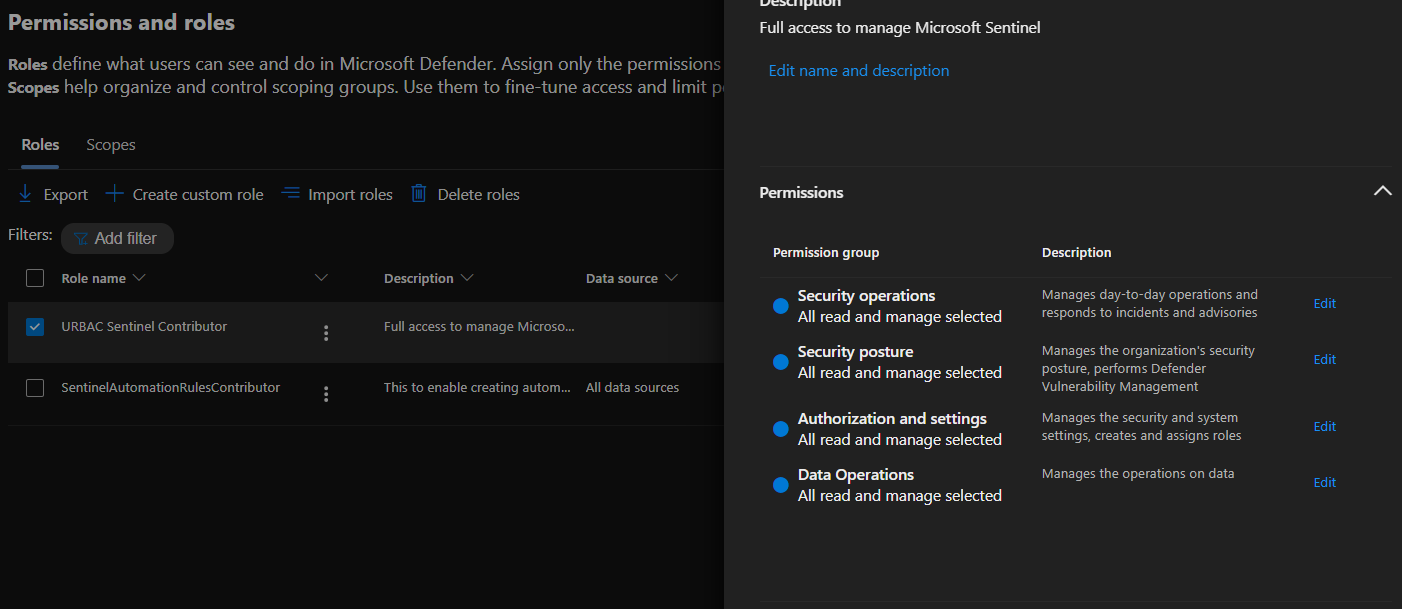Image resolution: width=1402 pixels, height=609 pixels.
Task: Click the blue dot next to Data Operations
Action: tap(781, 485)
